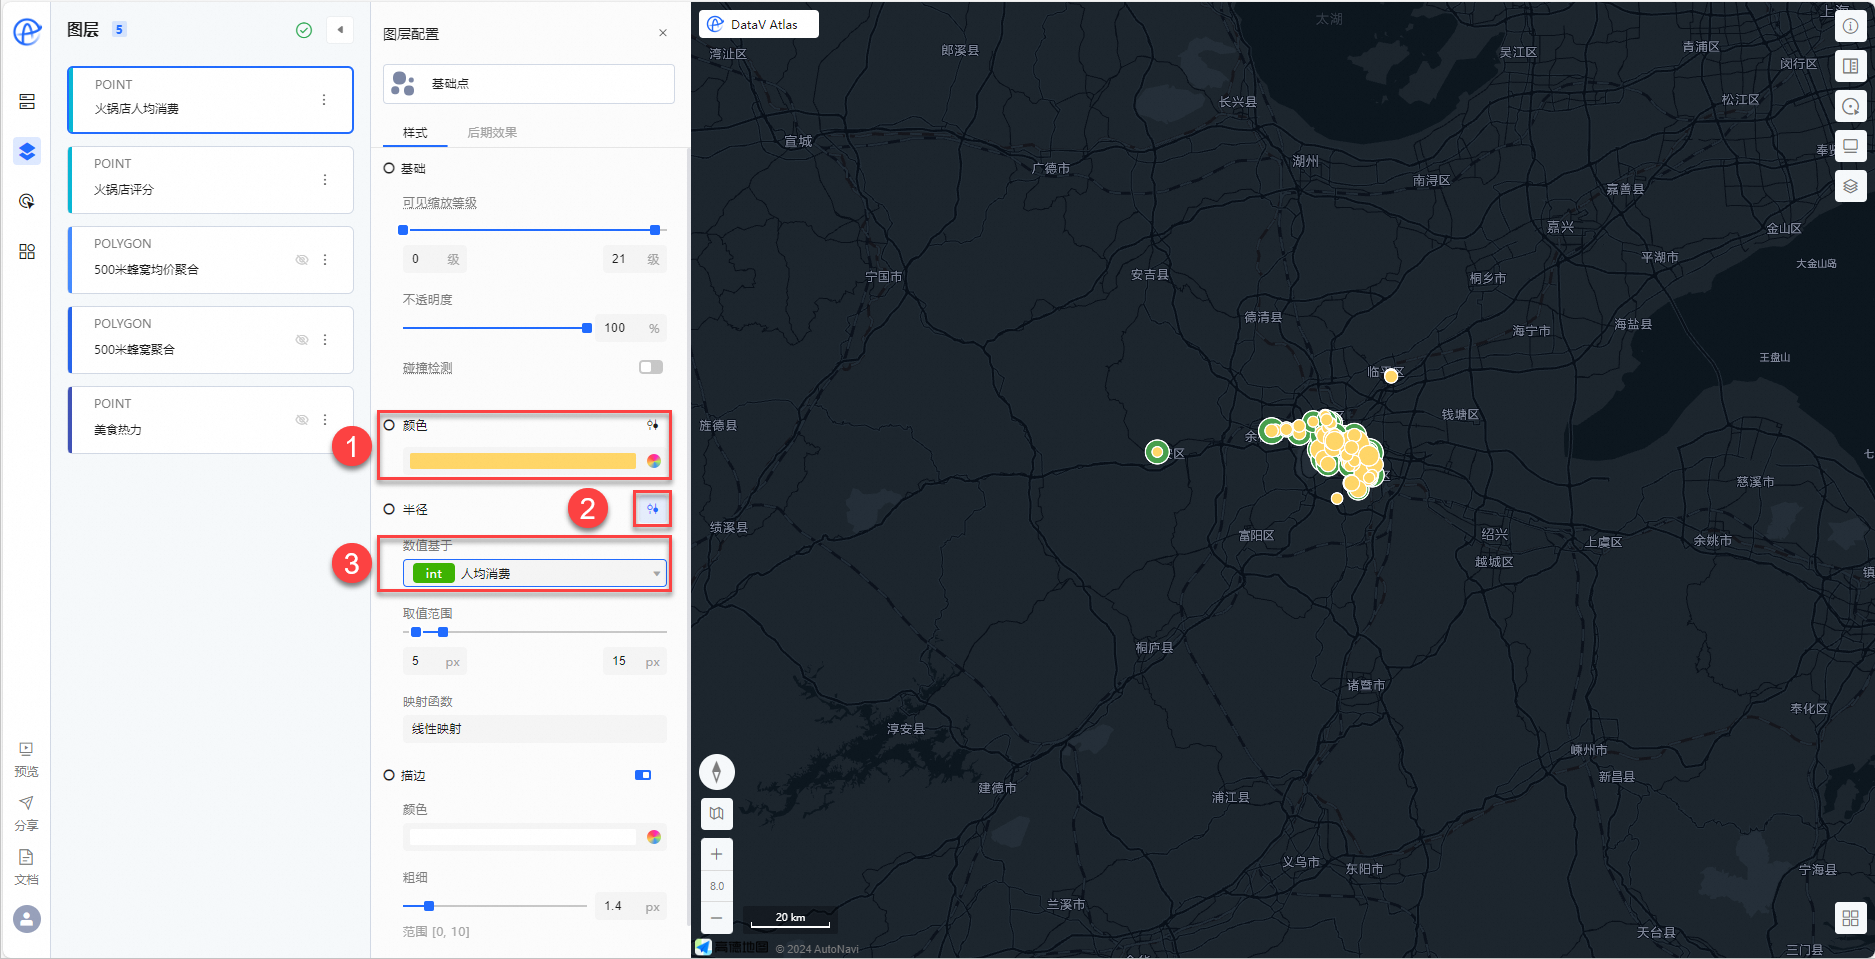Open the 基础点 layer type selector
The height and width of the screenshot is (959, 1875).
529,84
